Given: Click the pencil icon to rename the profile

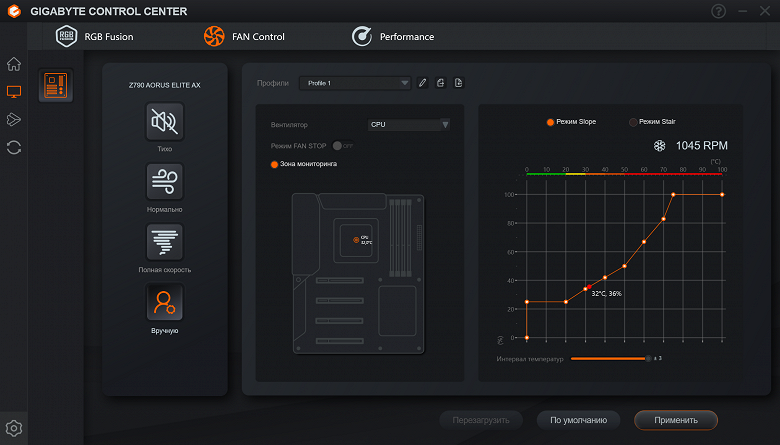Looking at the screenshot, I should [422, 83].
